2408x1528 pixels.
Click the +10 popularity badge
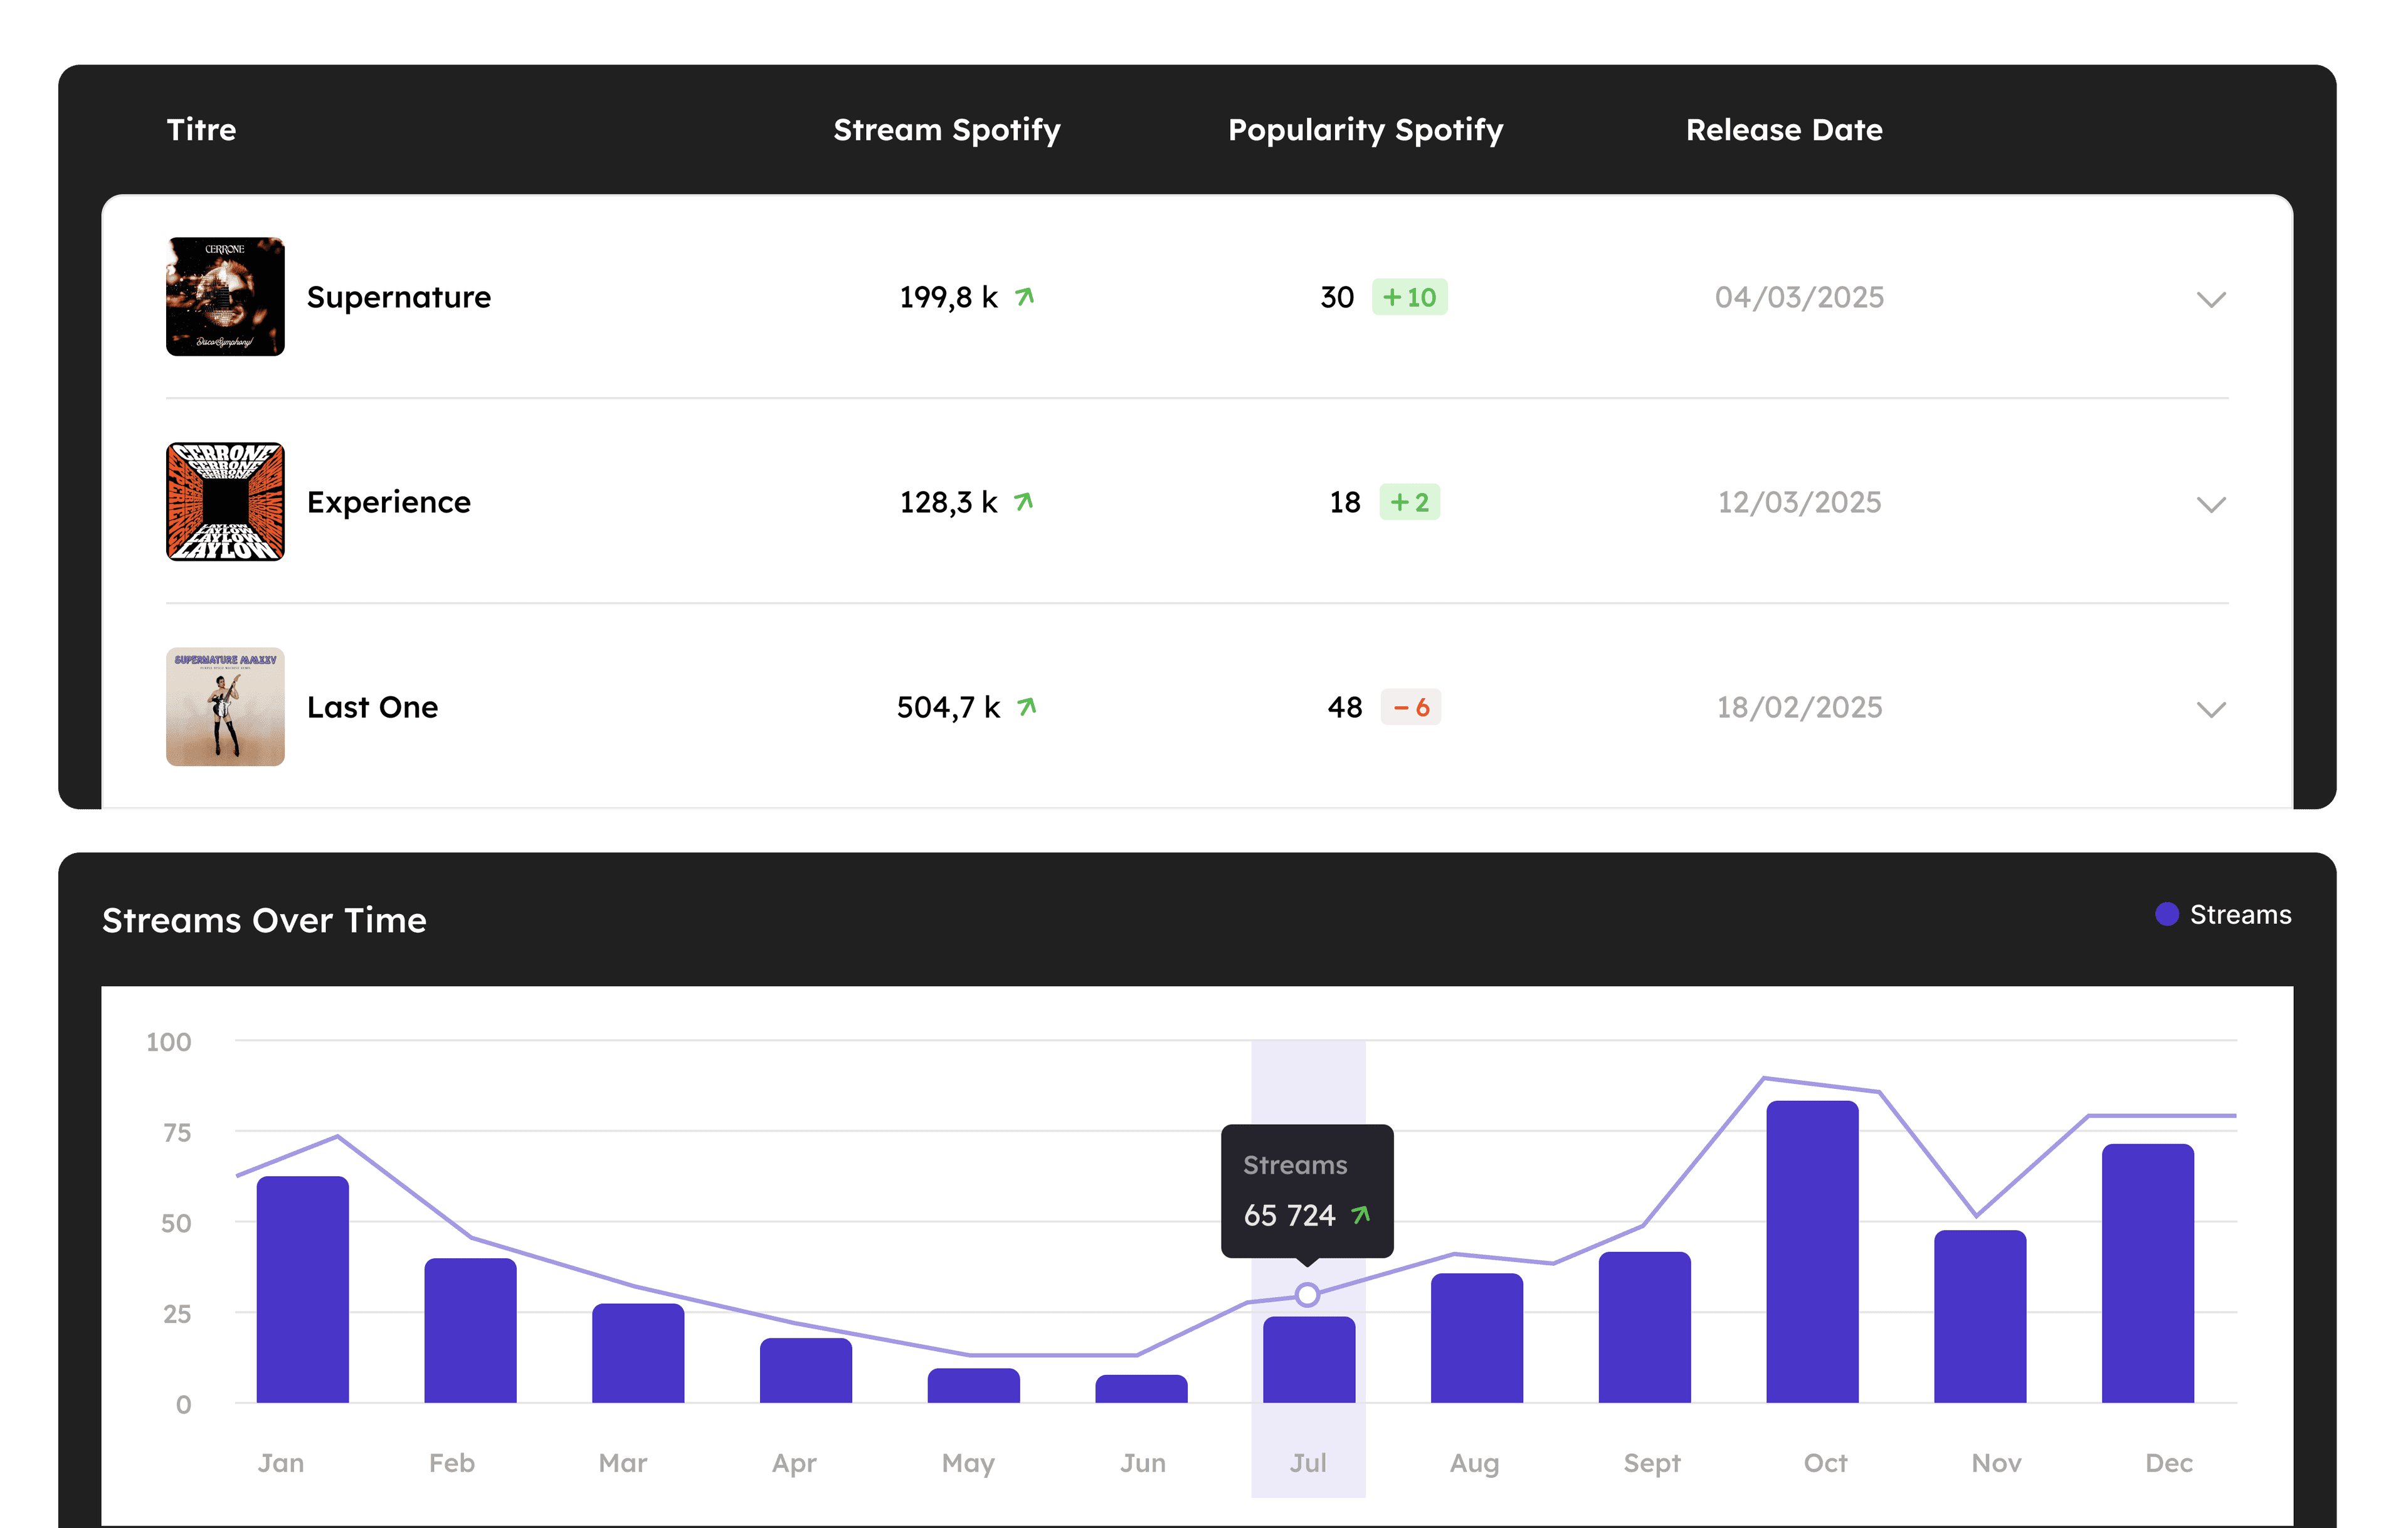1409,297
